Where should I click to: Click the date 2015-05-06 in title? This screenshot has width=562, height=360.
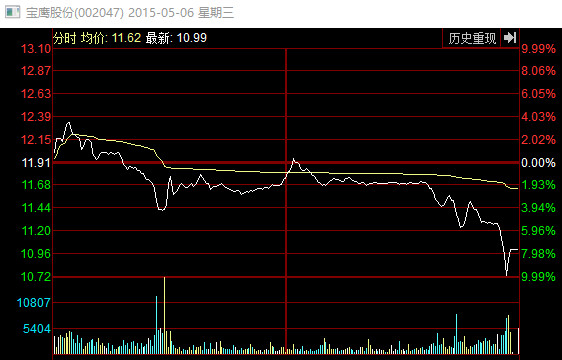(x=161, y=13)
